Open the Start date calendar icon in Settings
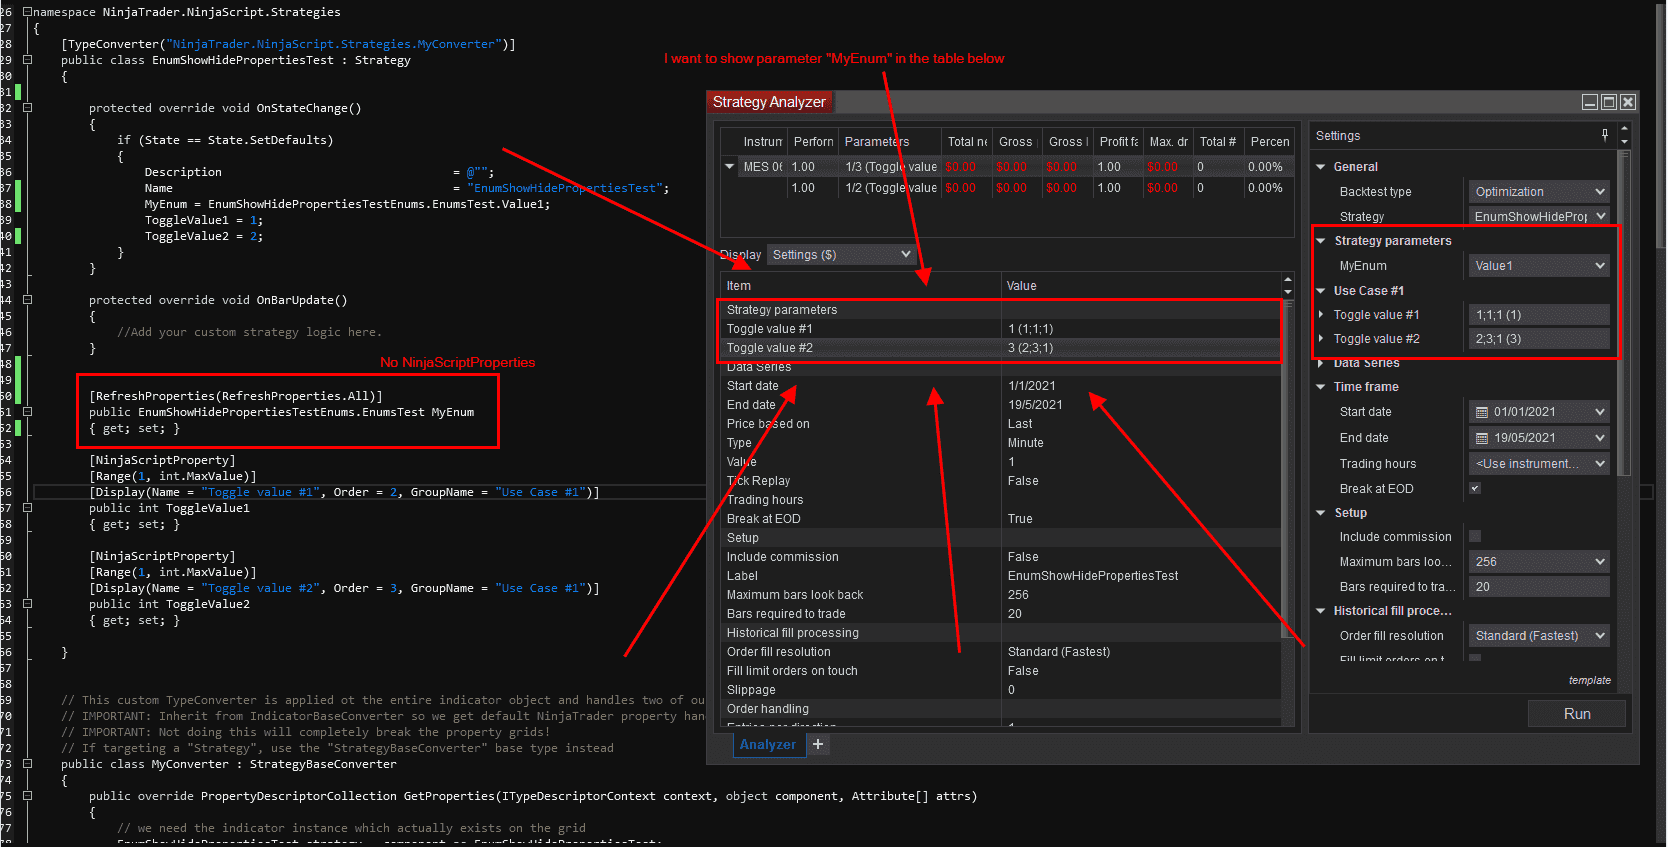The height and width of the screenshot is (847, 1668). [x=1482, y=412]
